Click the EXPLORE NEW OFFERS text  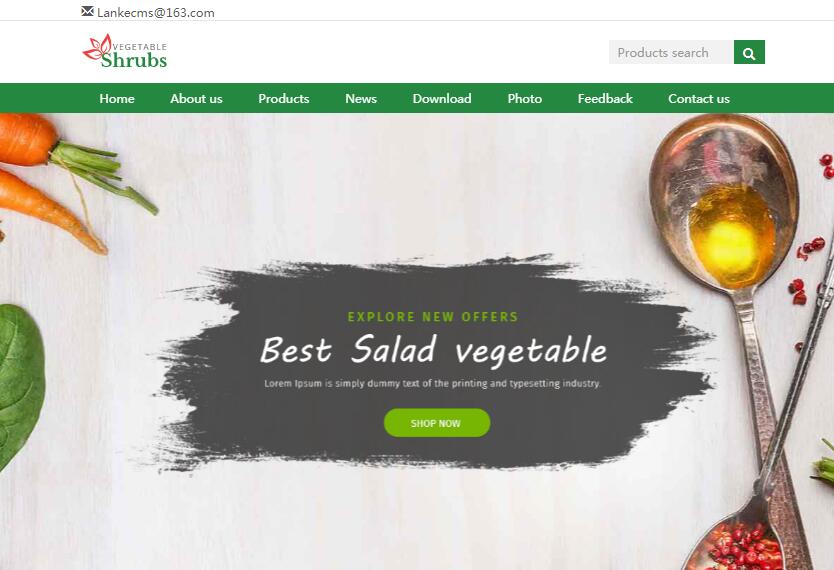coord(433,317)
